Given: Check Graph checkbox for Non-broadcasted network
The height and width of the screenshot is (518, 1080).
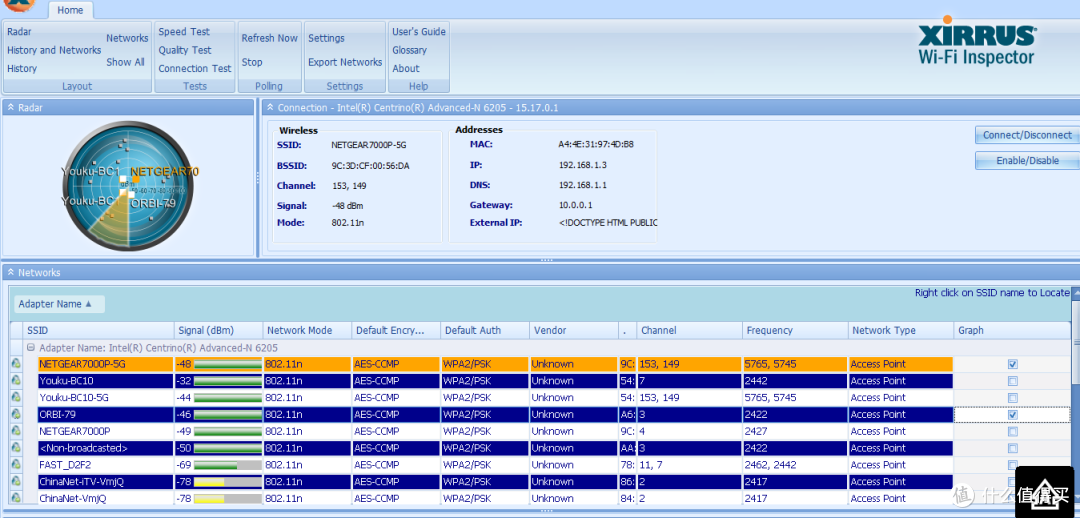Looking at the screenshot, I should click(x=1012, y=448).
